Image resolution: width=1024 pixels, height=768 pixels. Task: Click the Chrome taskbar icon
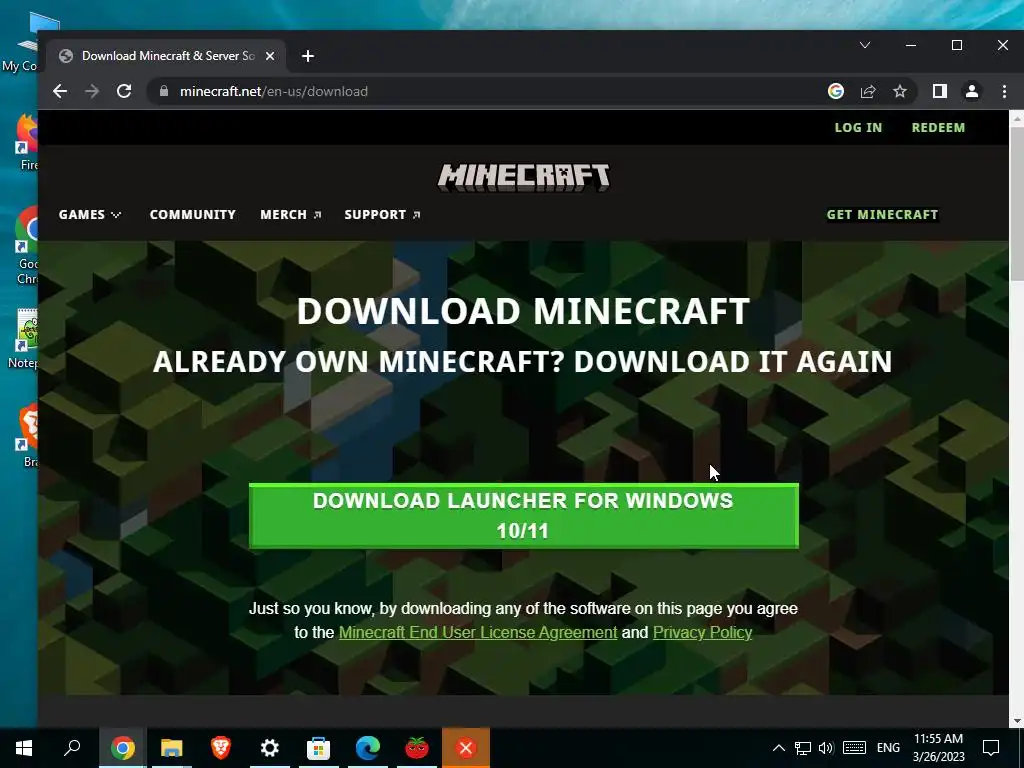coord(123,748)
